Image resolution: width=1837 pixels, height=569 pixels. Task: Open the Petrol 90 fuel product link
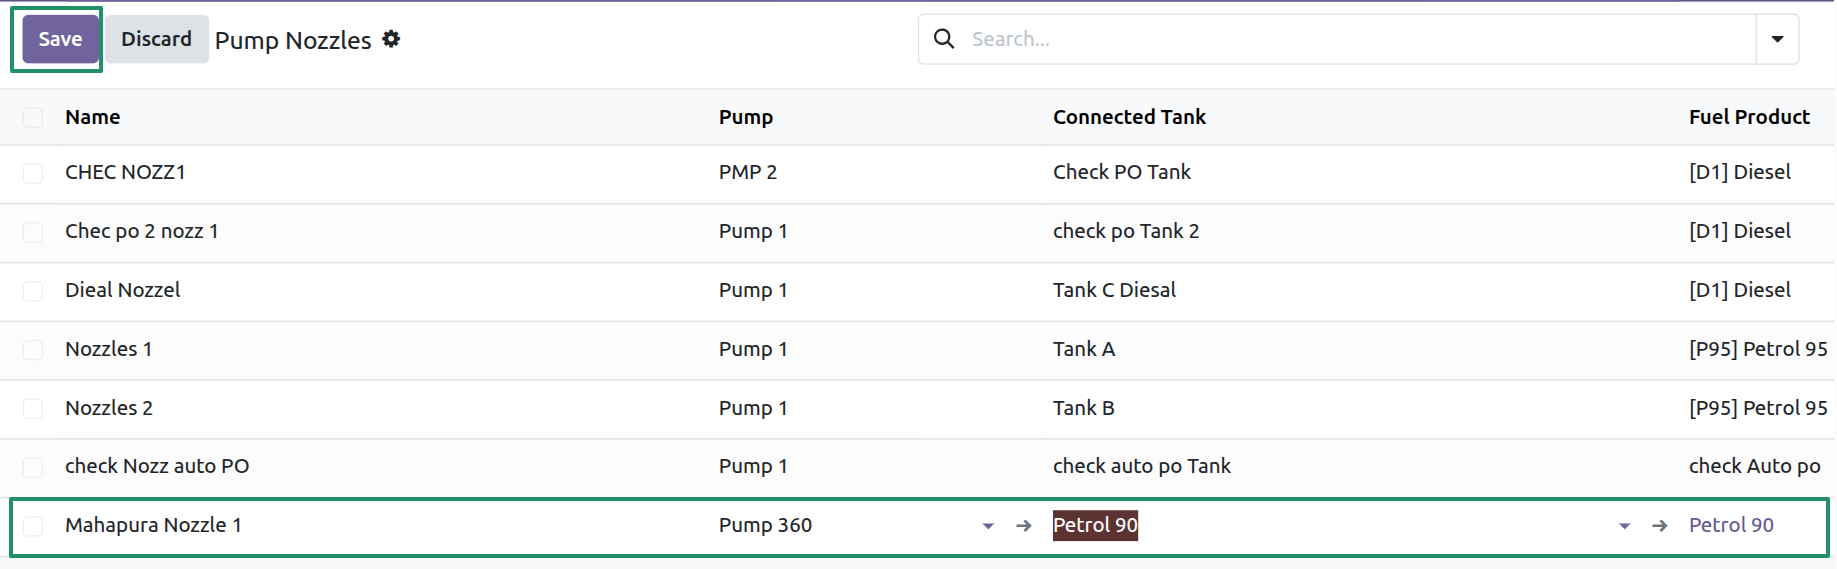pyautogui.click(x=1731, y=525)
